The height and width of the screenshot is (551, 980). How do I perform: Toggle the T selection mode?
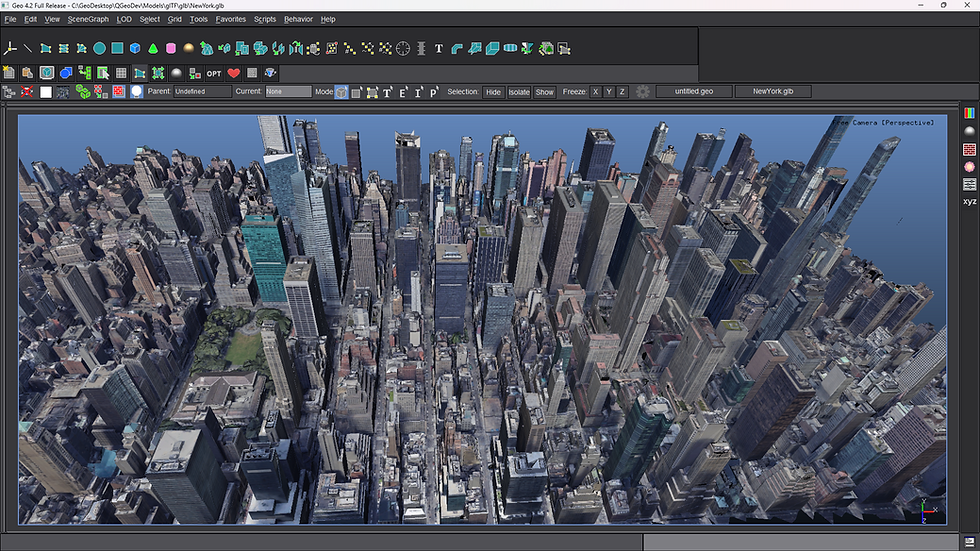[x=388, y=92]
